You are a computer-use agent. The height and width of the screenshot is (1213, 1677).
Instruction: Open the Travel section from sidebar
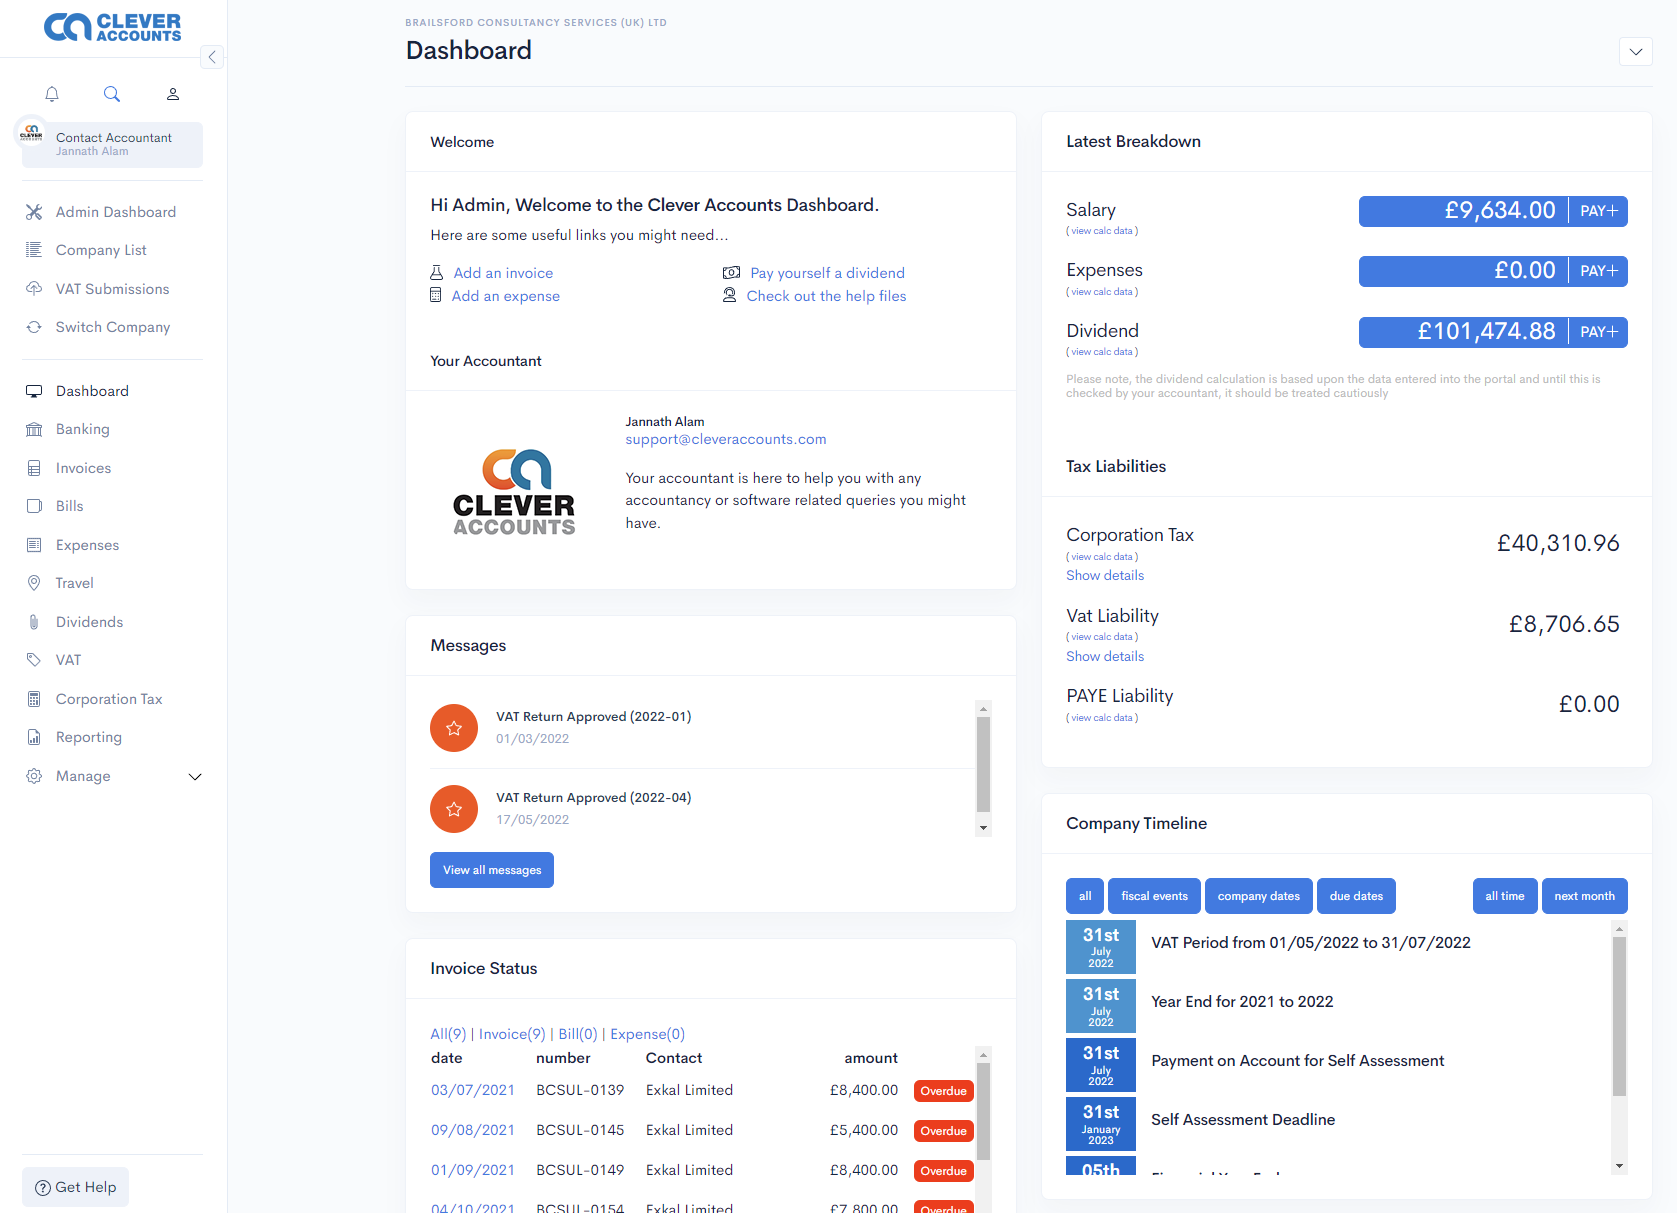(72, 582)
